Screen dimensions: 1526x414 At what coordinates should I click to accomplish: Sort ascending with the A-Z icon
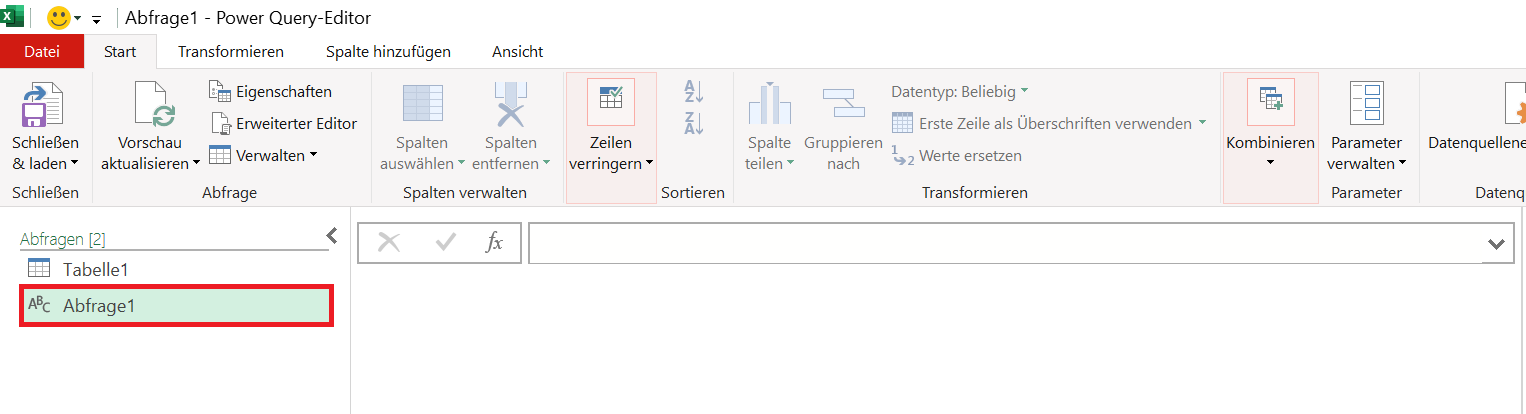click(694, 91)
